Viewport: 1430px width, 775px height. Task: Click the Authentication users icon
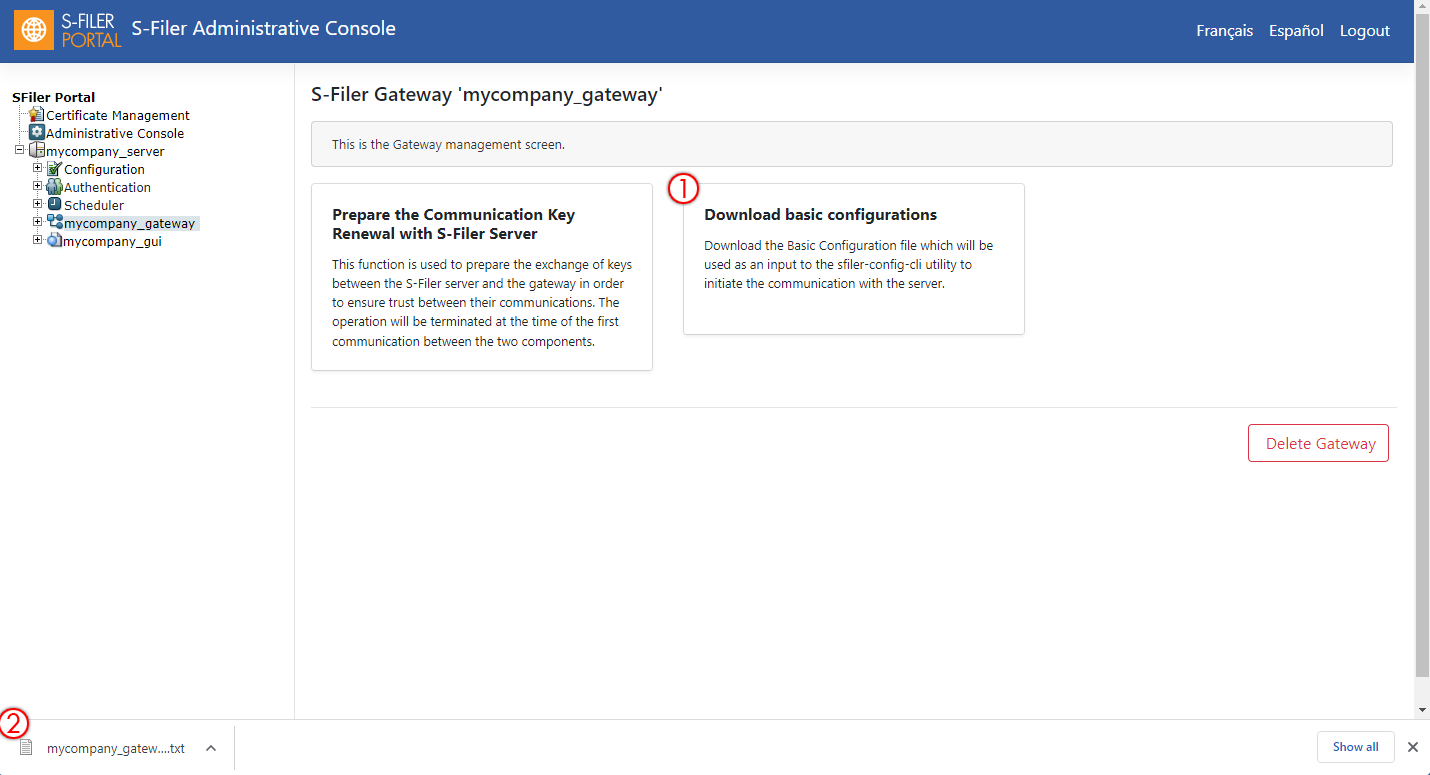point(55,187)
